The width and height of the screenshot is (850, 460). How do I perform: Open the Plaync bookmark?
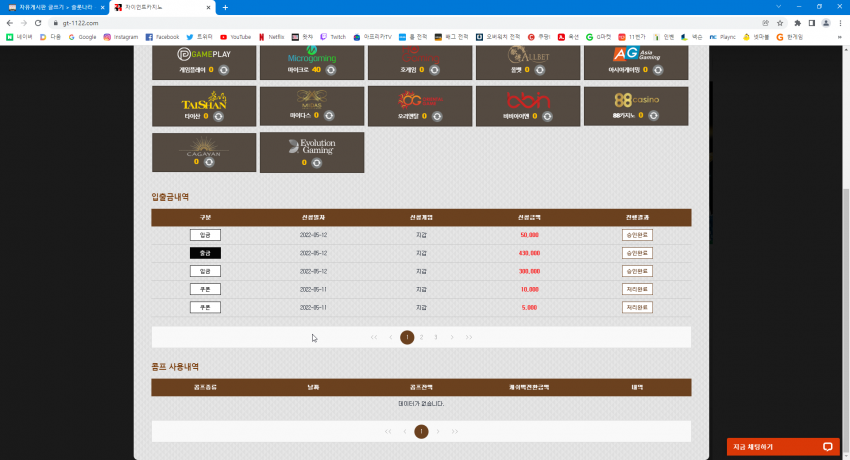coord(723,37)
